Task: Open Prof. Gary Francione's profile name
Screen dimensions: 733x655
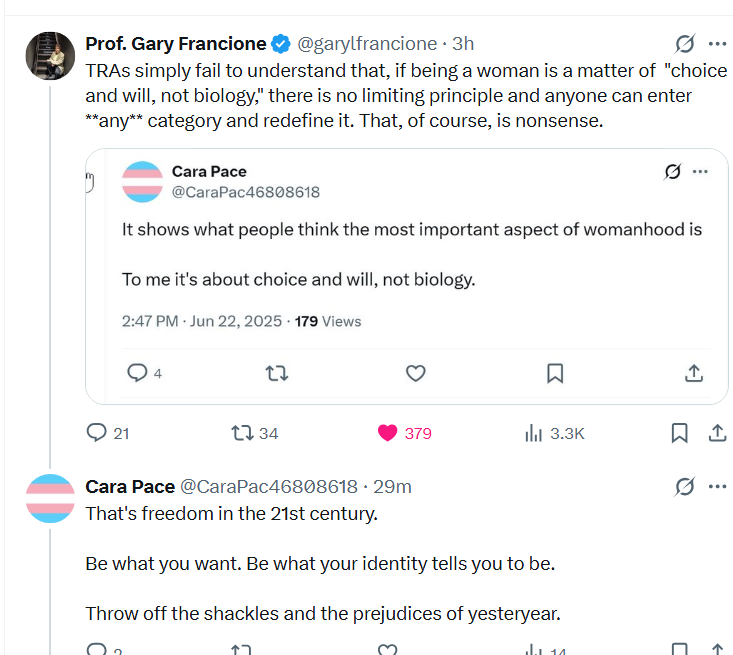Action: [x=176, y=44]
